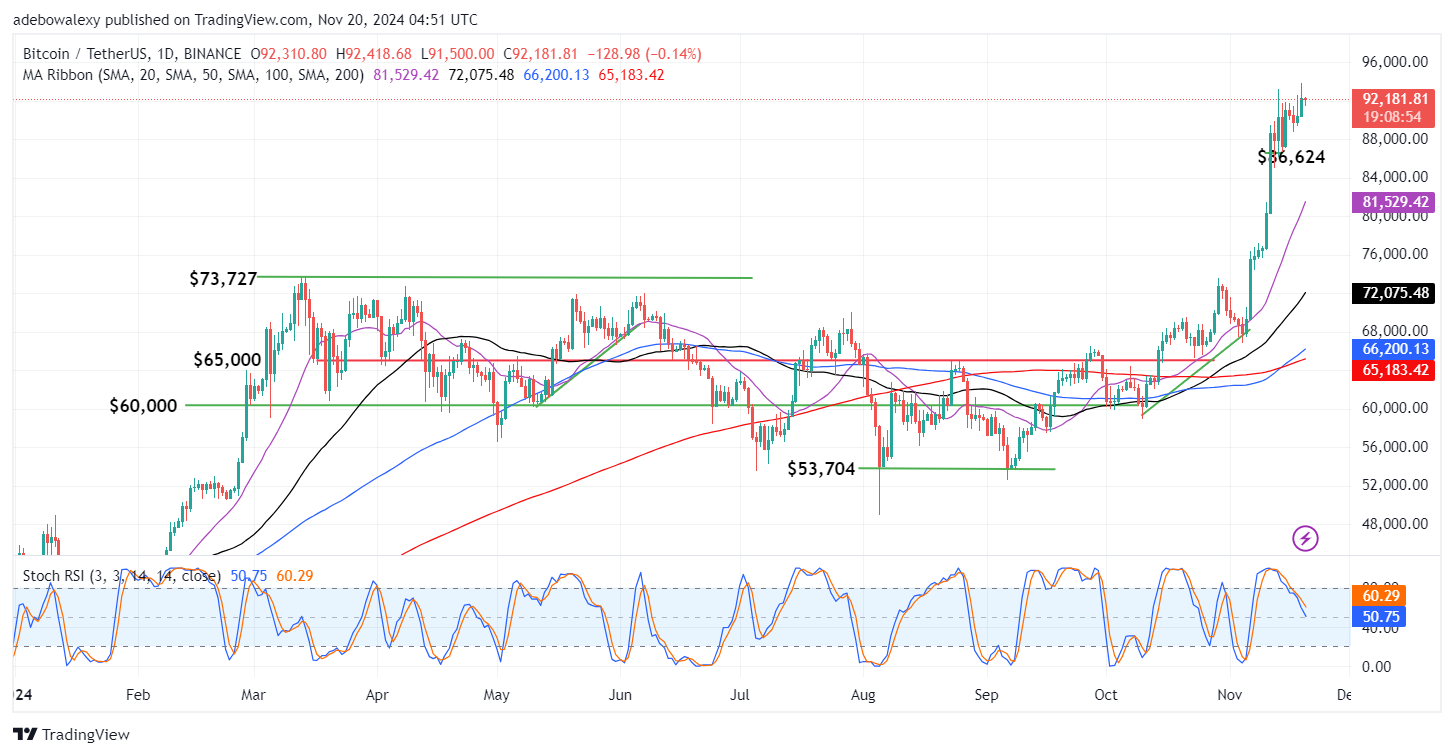Click the 56,000.00 price axis label
The width and height of the screenshot is (1454, 756).
click(1393, 446)
